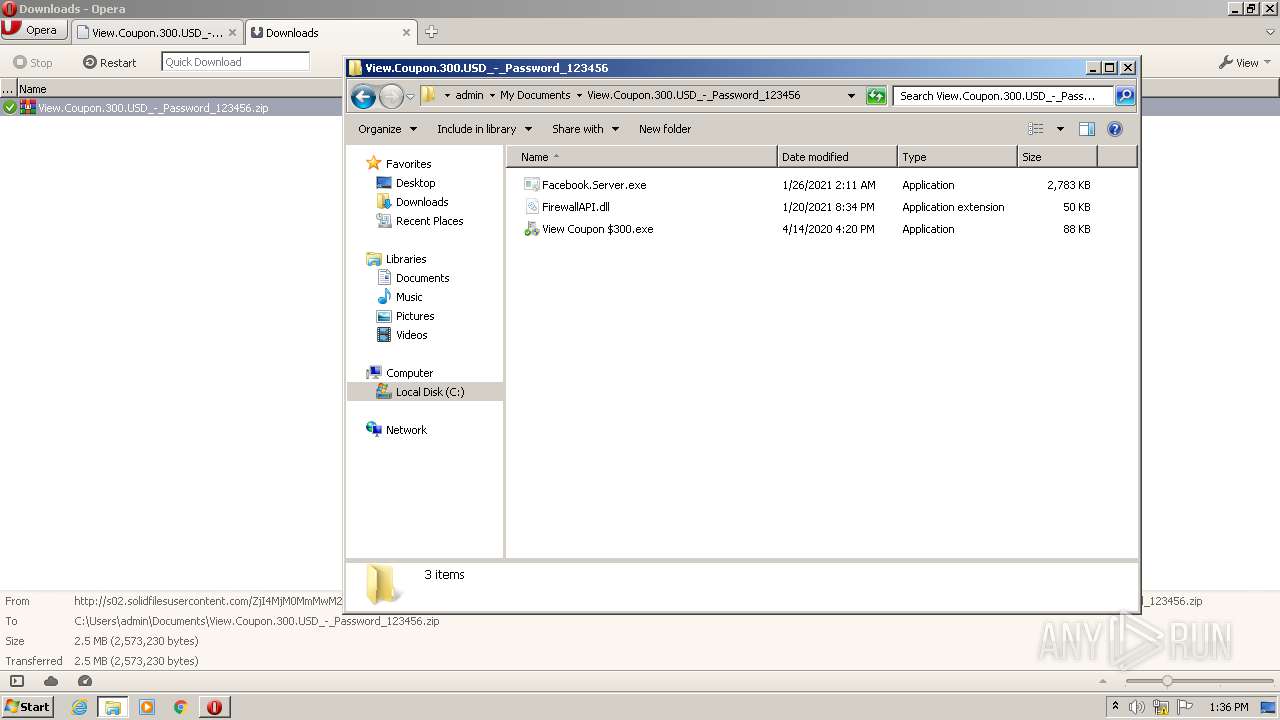Open the Music library
The height and width of the screenshot is (720, 1280).
click(408, 297)
